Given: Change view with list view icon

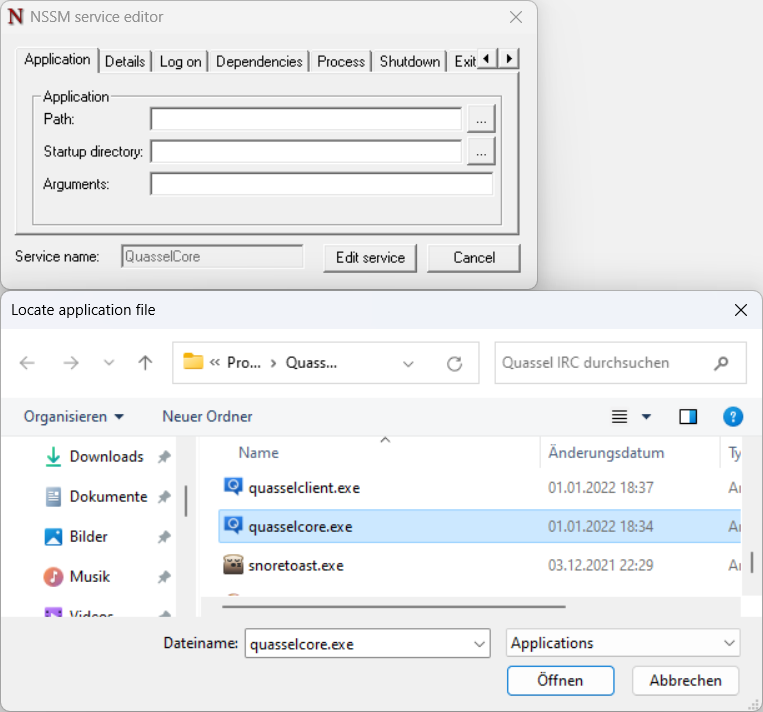Looking at the screenshot, I should pos(619,417).
